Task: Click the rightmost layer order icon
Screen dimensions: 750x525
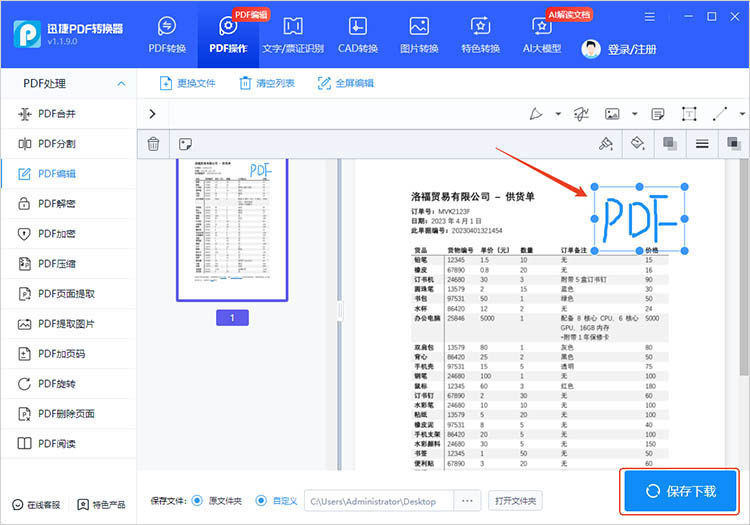Action: pos(733,143)
